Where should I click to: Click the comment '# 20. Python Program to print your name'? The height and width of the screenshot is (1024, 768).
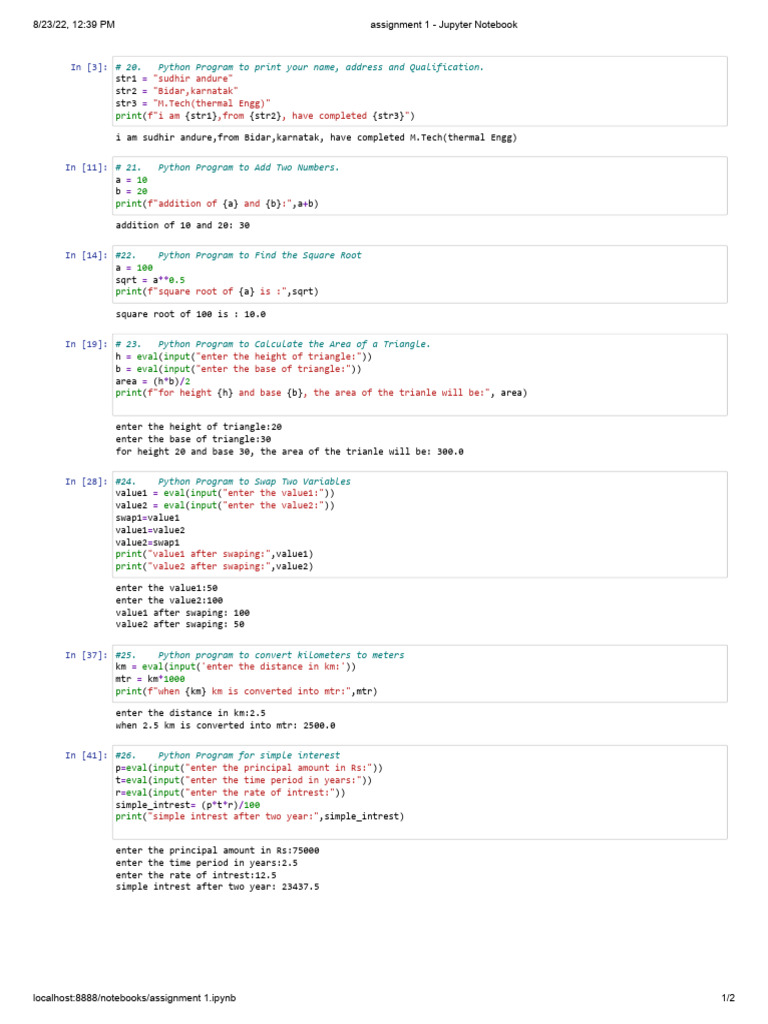point(300,67)
